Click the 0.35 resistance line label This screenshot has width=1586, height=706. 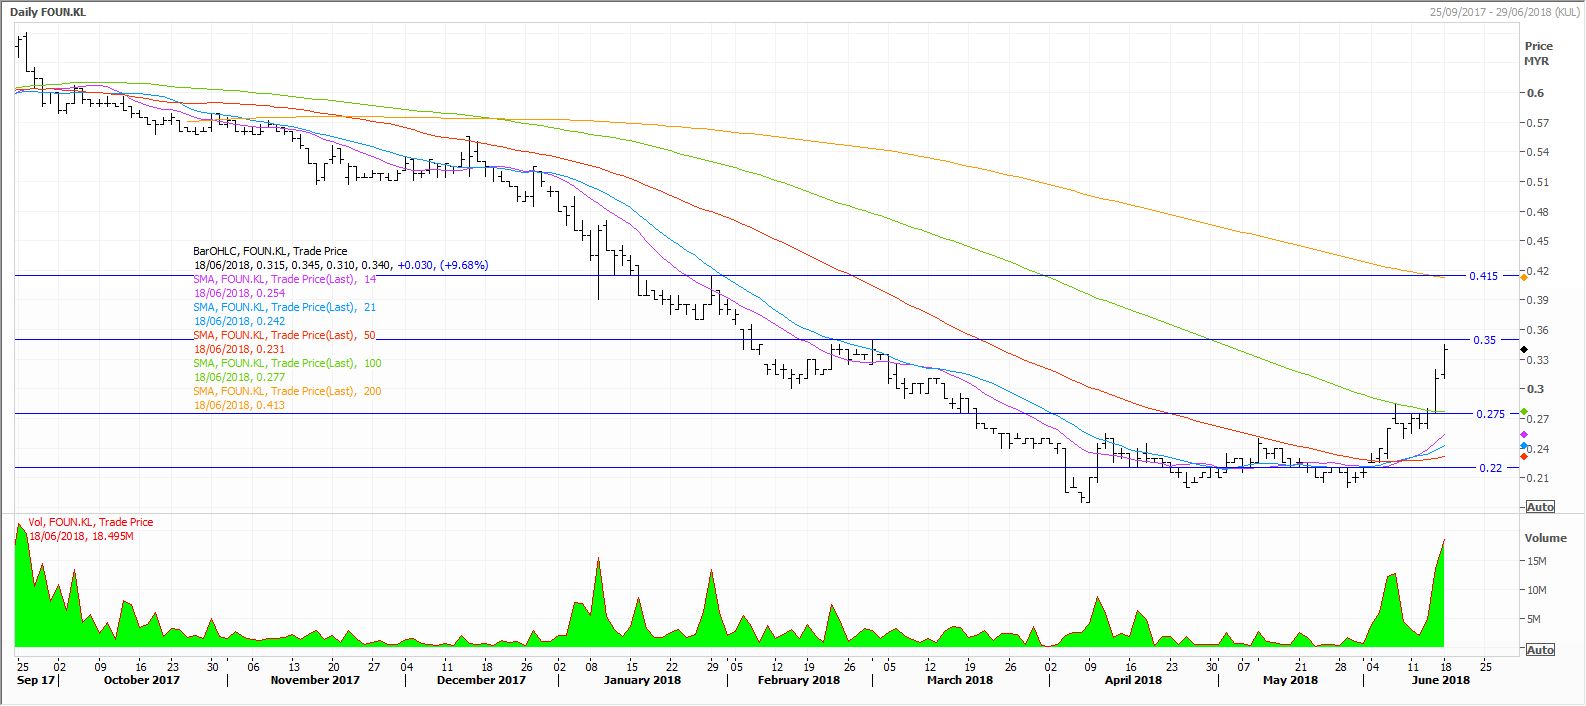coord(1485,340)
